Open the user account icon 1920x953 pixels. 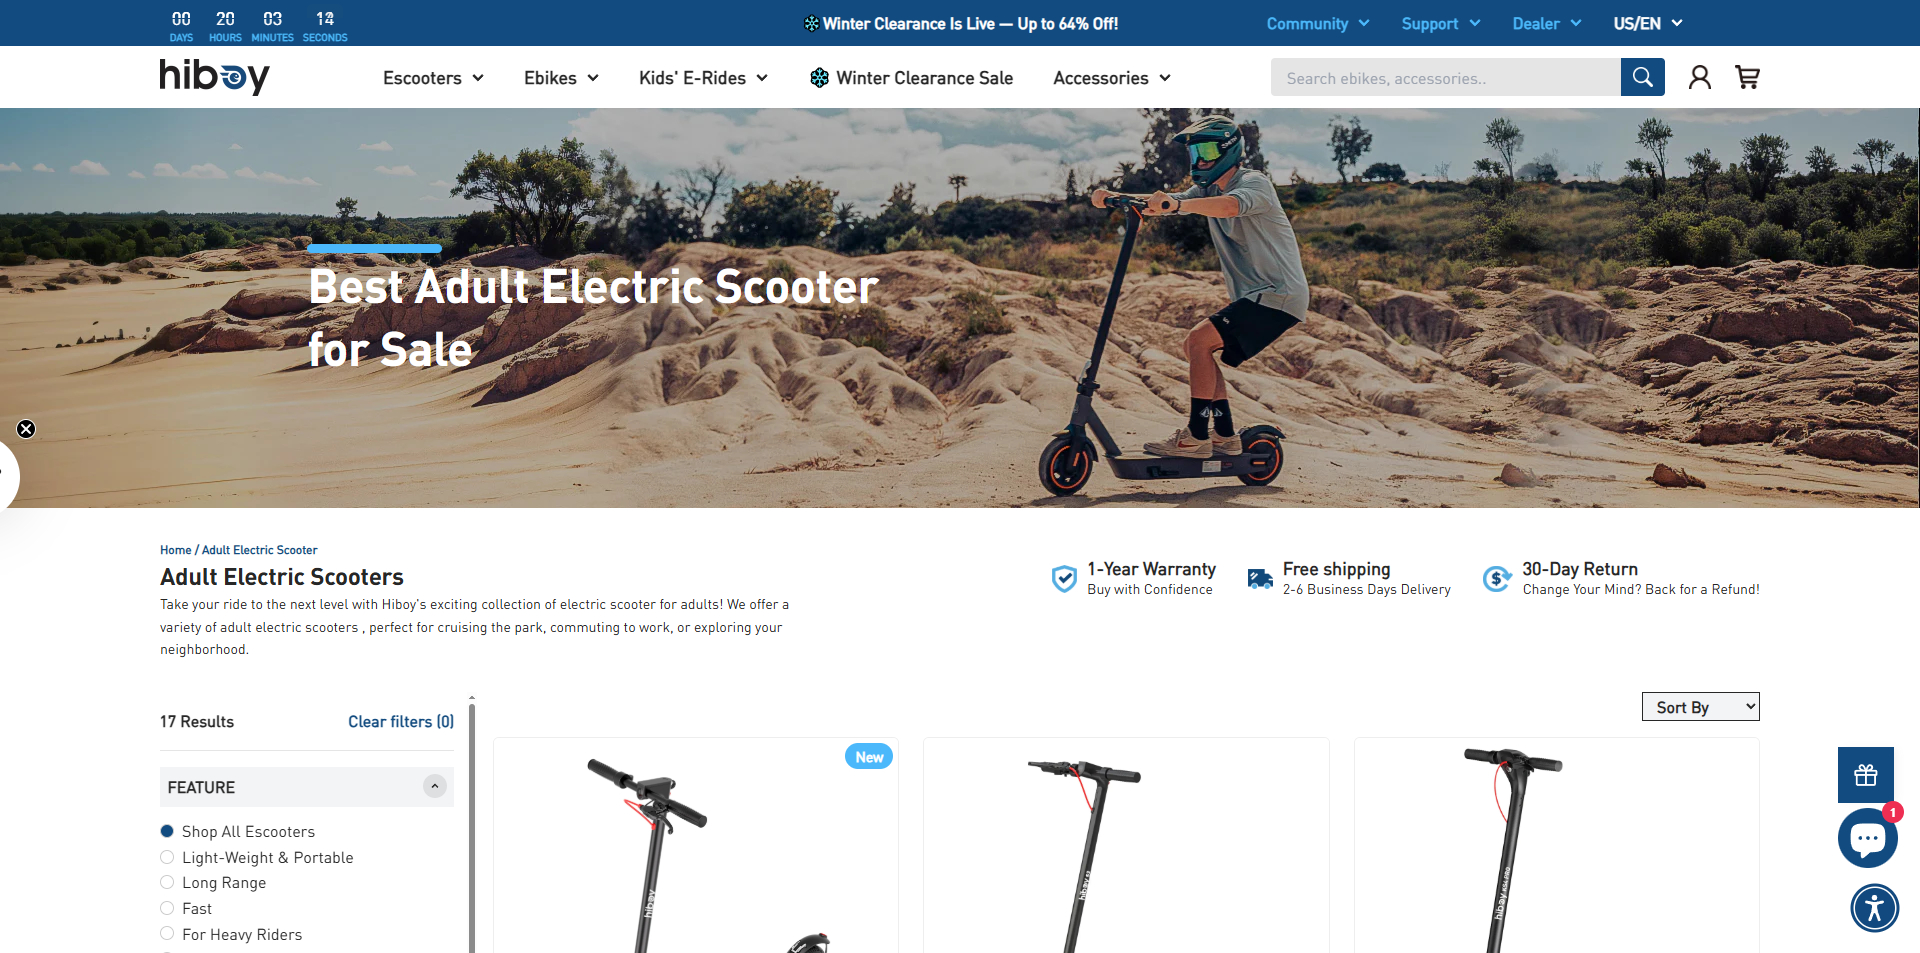1699,77
